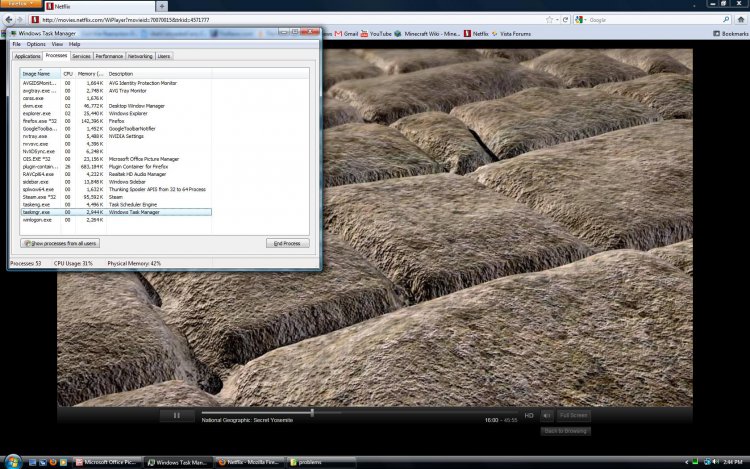Sort by the CPU column header
This screenshot has height=469, width=750.
tap(68, 74)
